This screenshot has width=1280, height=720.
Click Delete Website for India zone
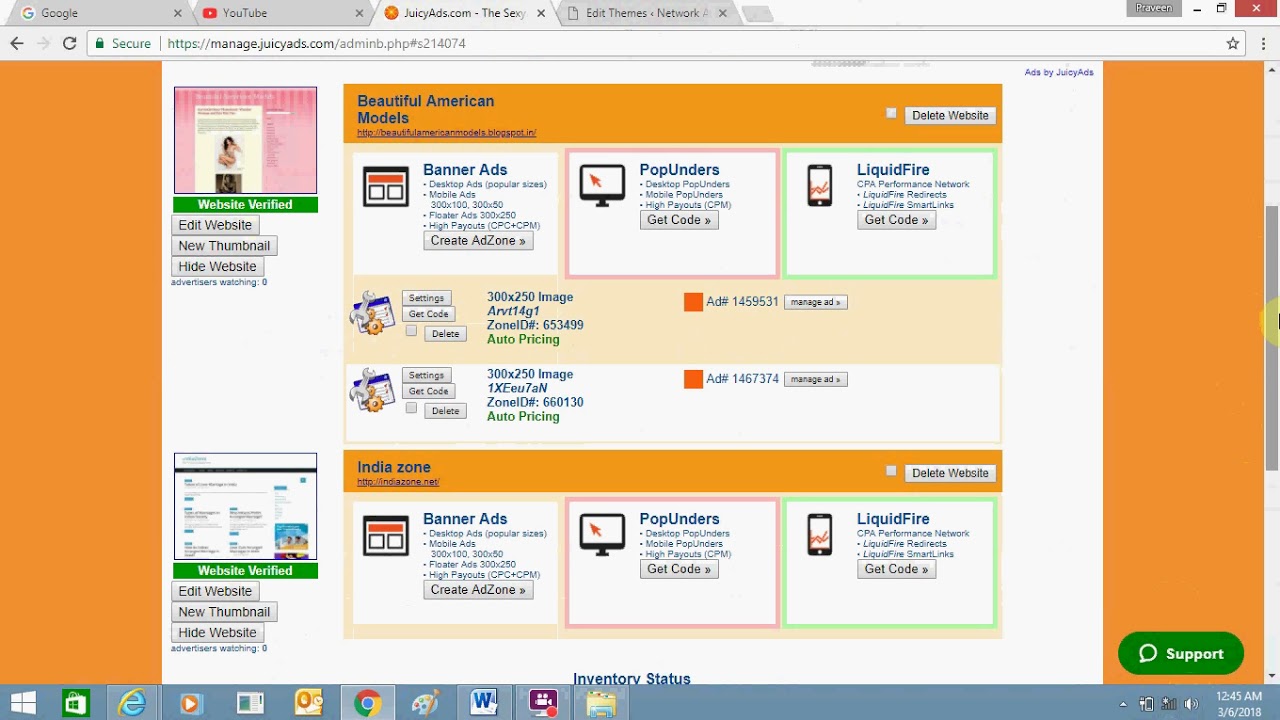[x=950, y=473]
